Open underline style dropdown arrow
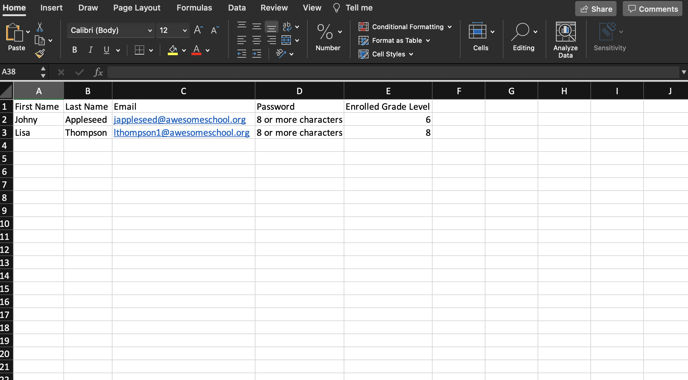The image size is (688, 380). [x=118, y=50]
